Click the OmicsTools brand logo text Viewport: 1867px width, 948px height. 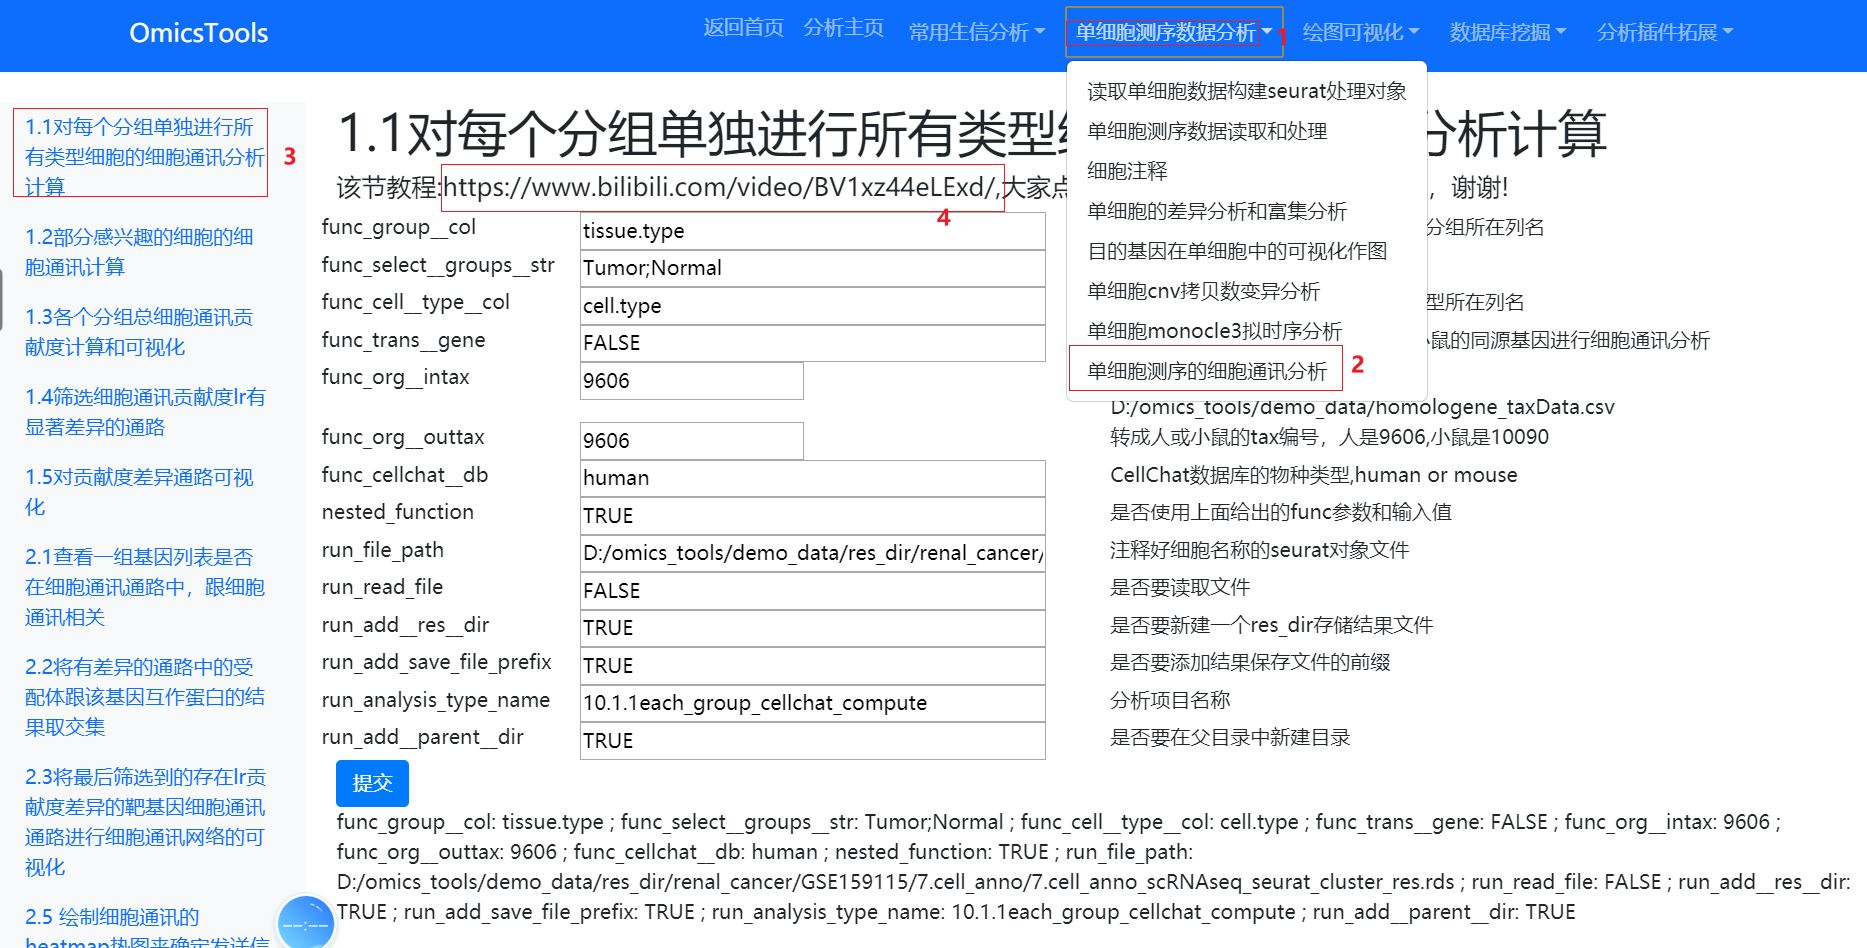click(198, 33)
